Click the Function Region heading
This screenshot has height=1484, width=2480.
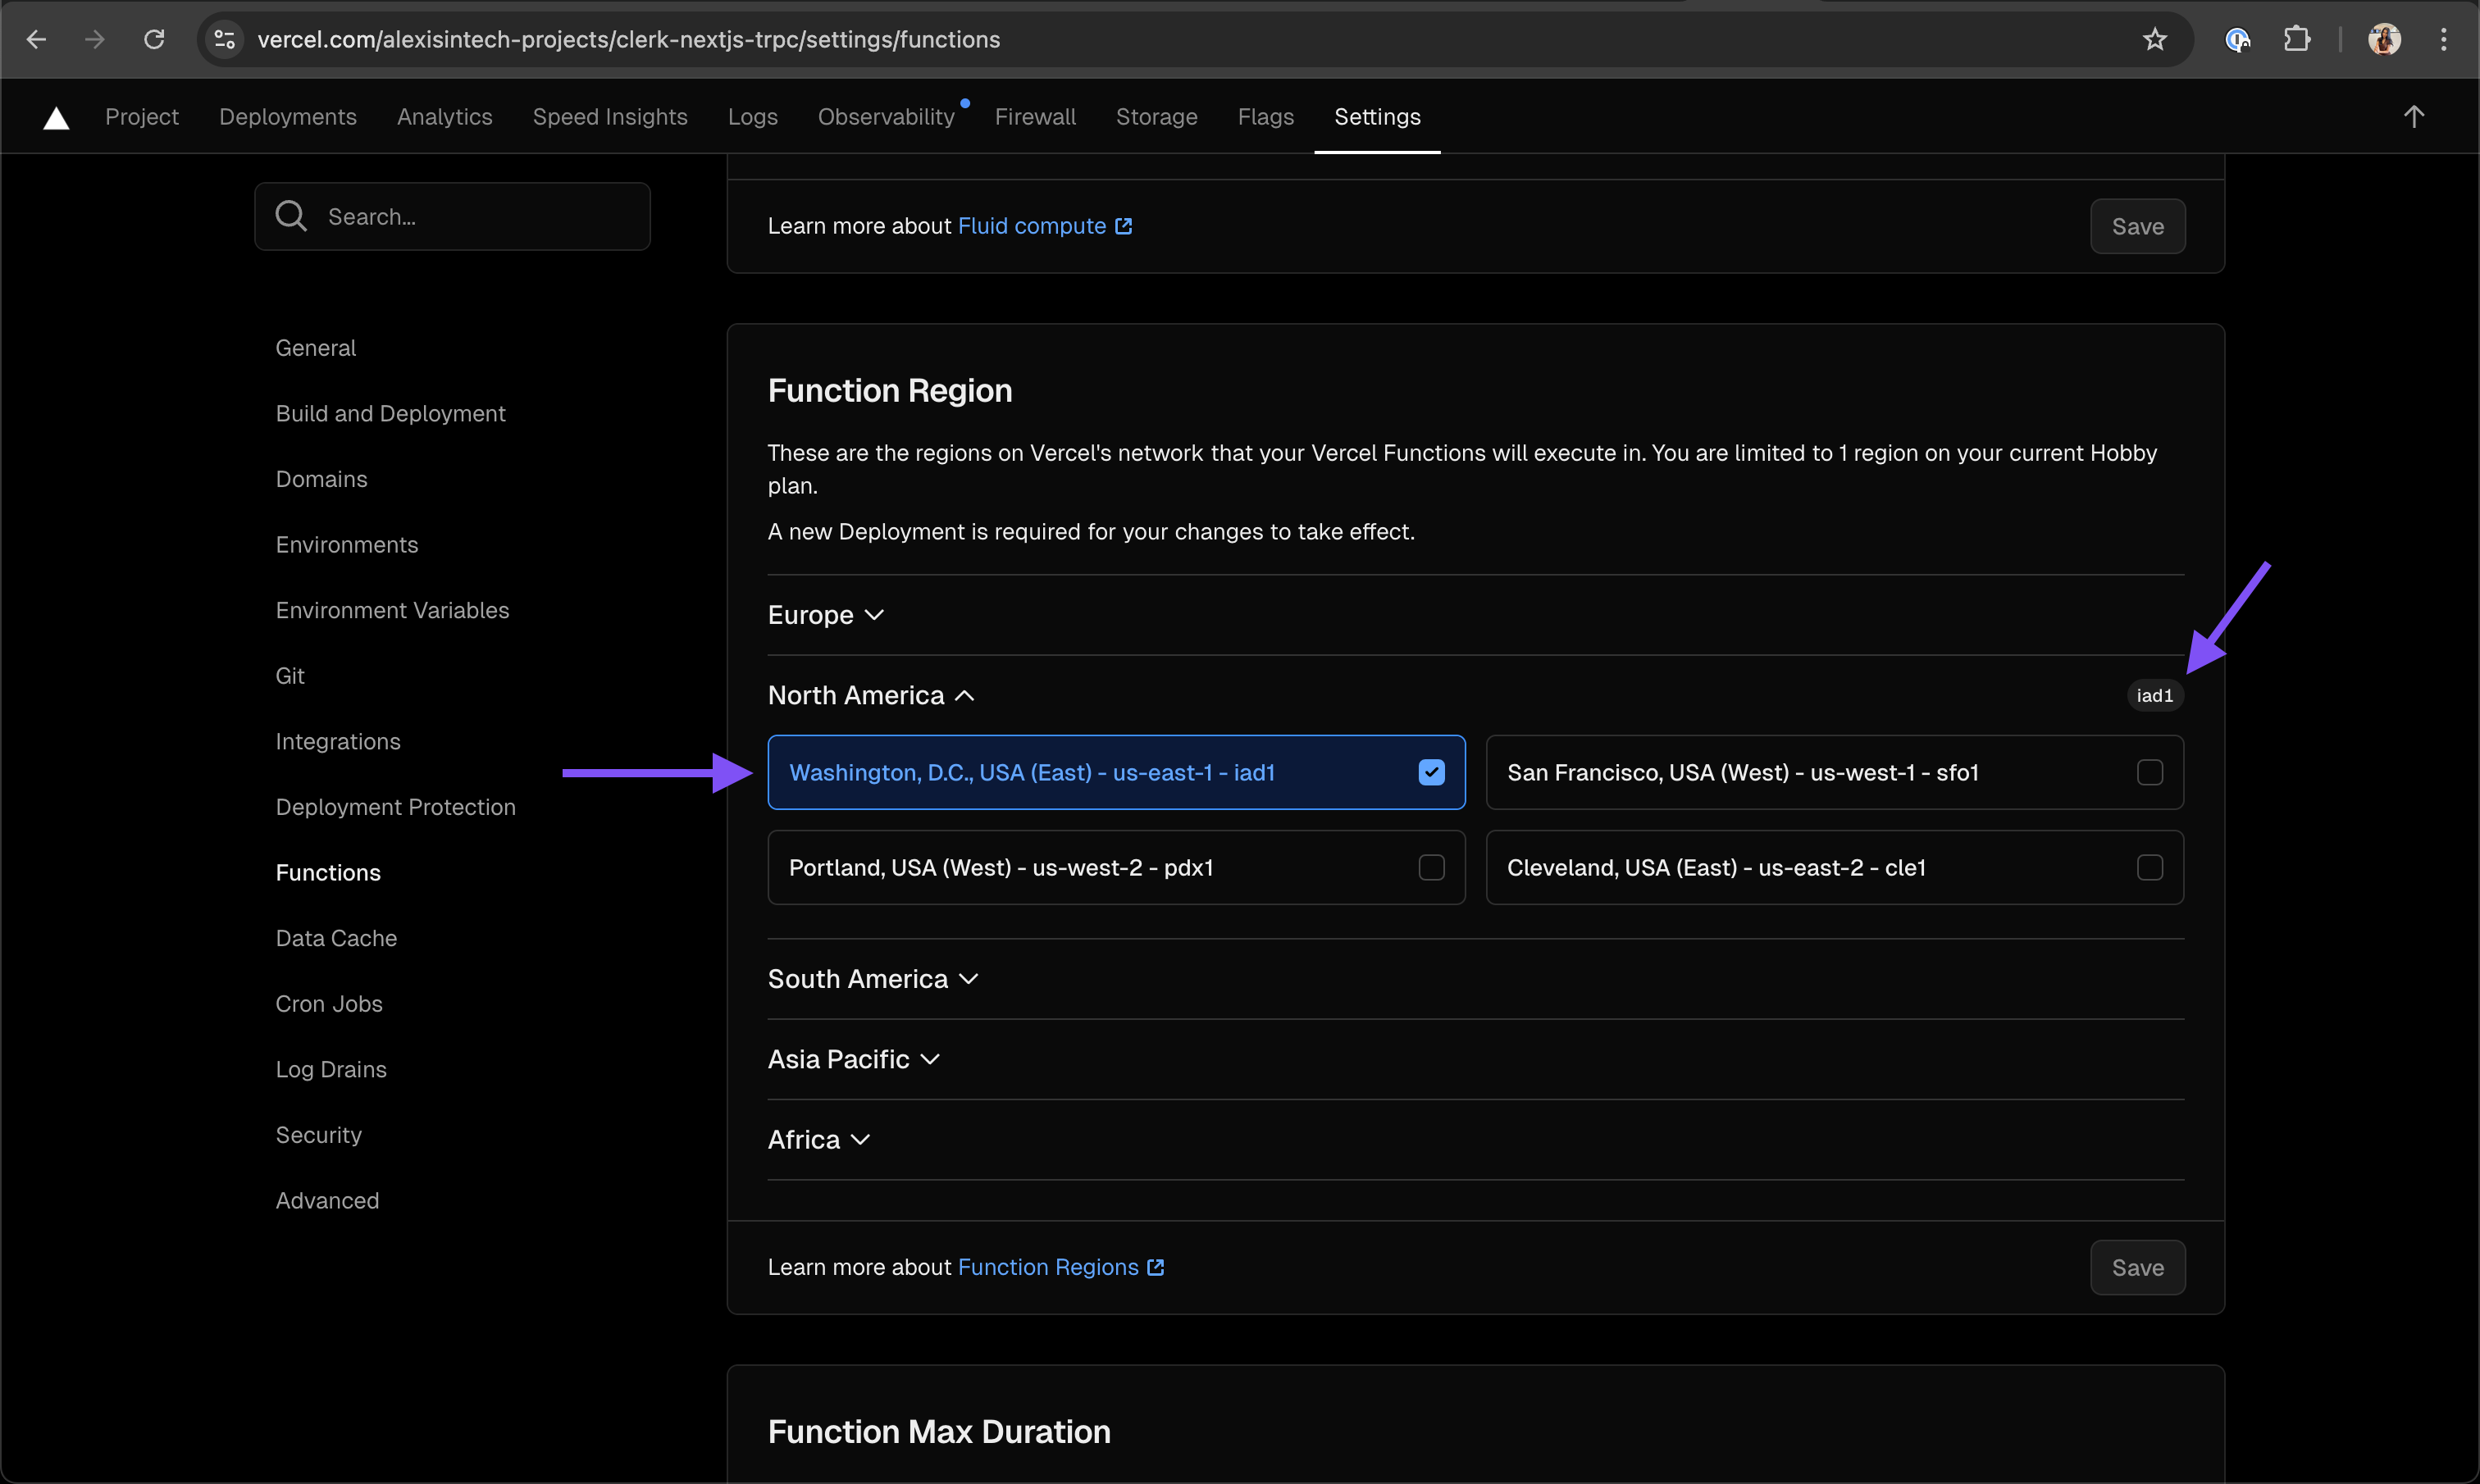point(889,390)
